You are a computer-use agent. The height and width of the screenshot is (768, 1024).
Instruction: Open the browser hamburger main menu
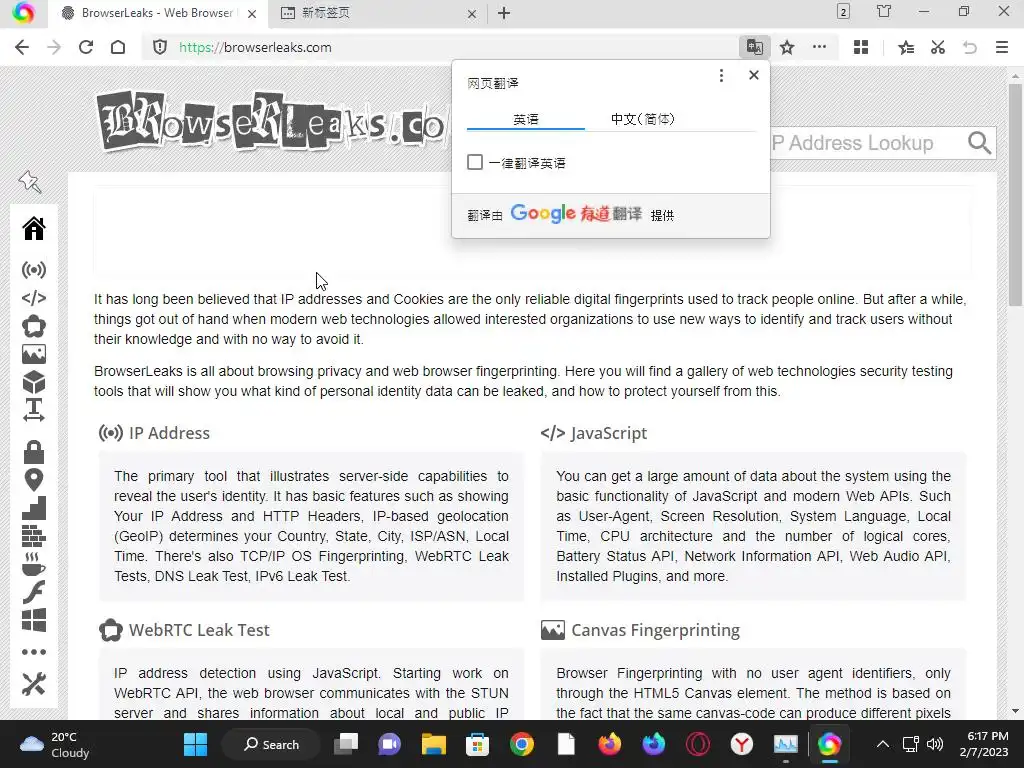1002,47
